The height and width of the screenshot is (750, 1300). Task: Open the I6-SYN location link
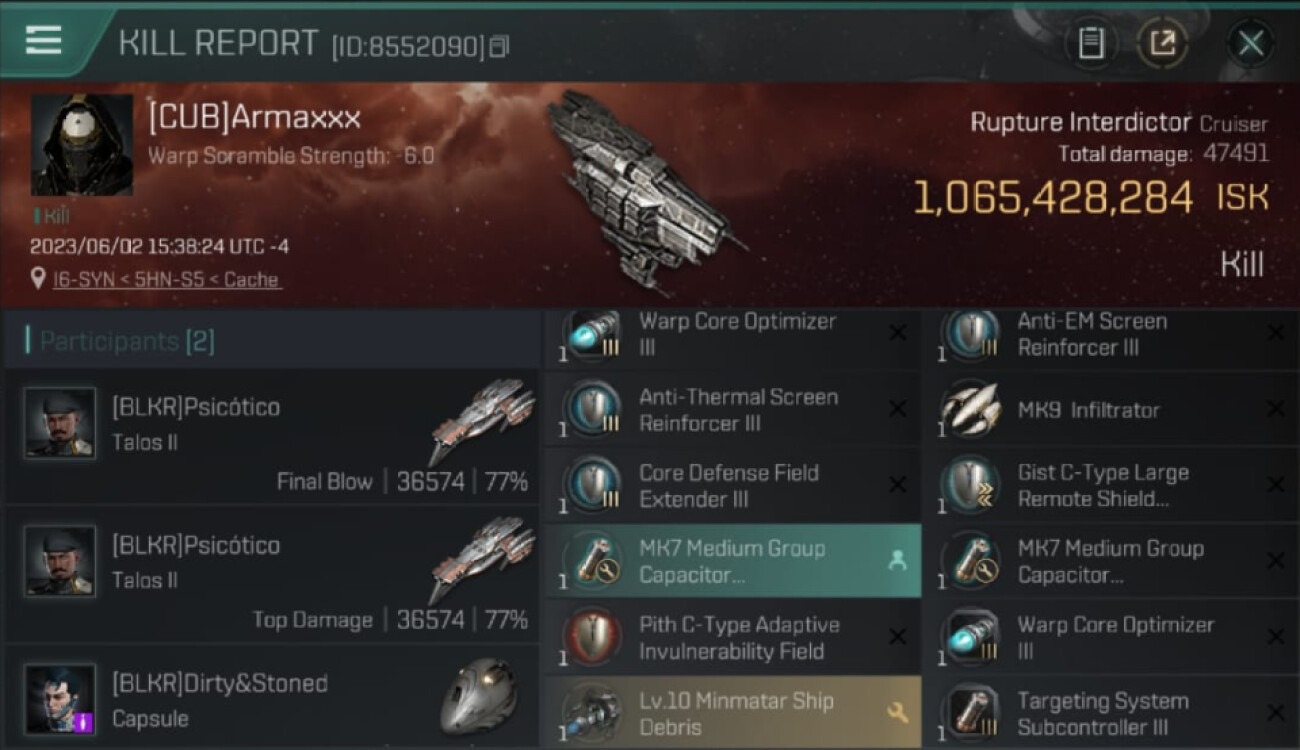coord(166,280)
